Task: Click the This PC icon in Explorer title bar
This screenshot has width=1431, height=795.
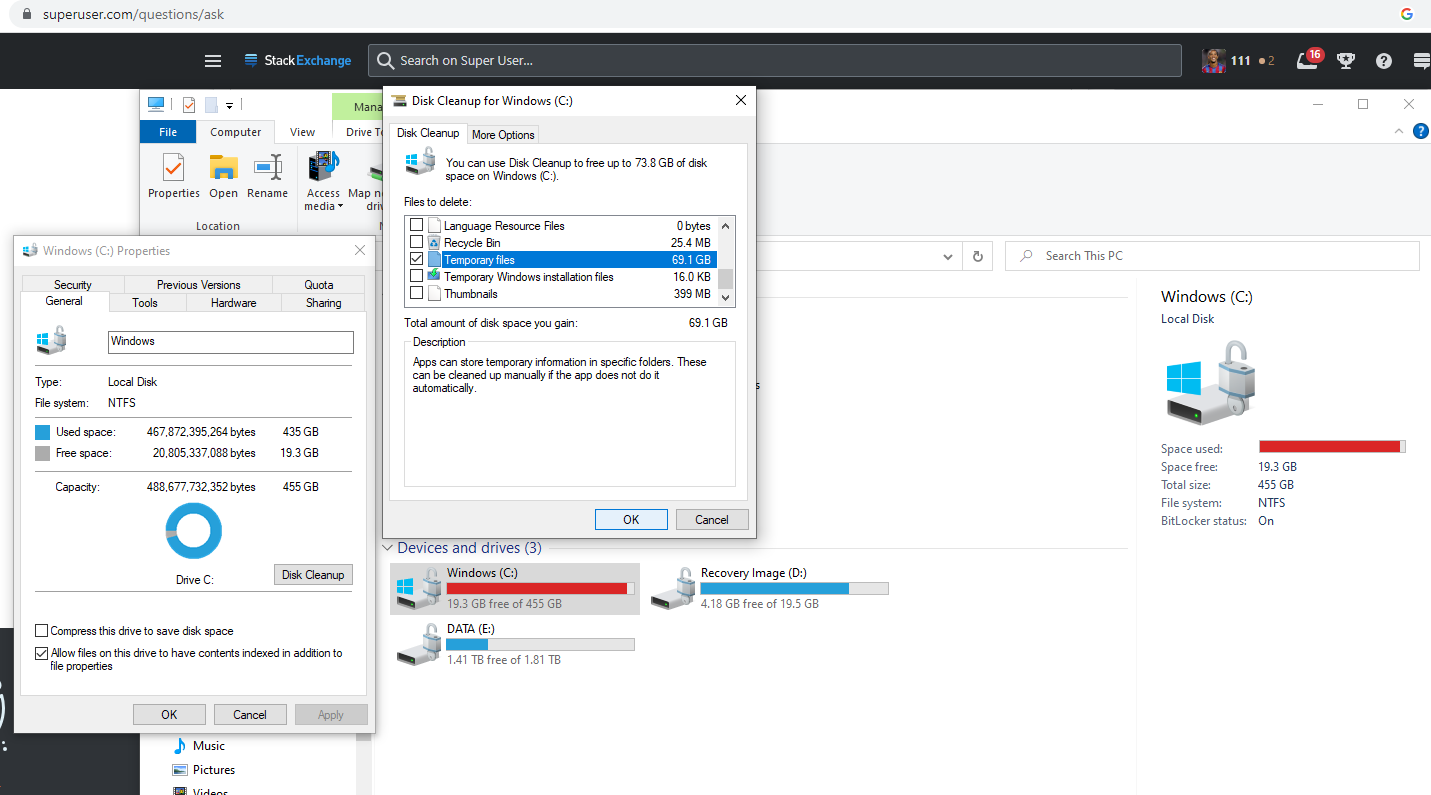Action: click(156, 104)
